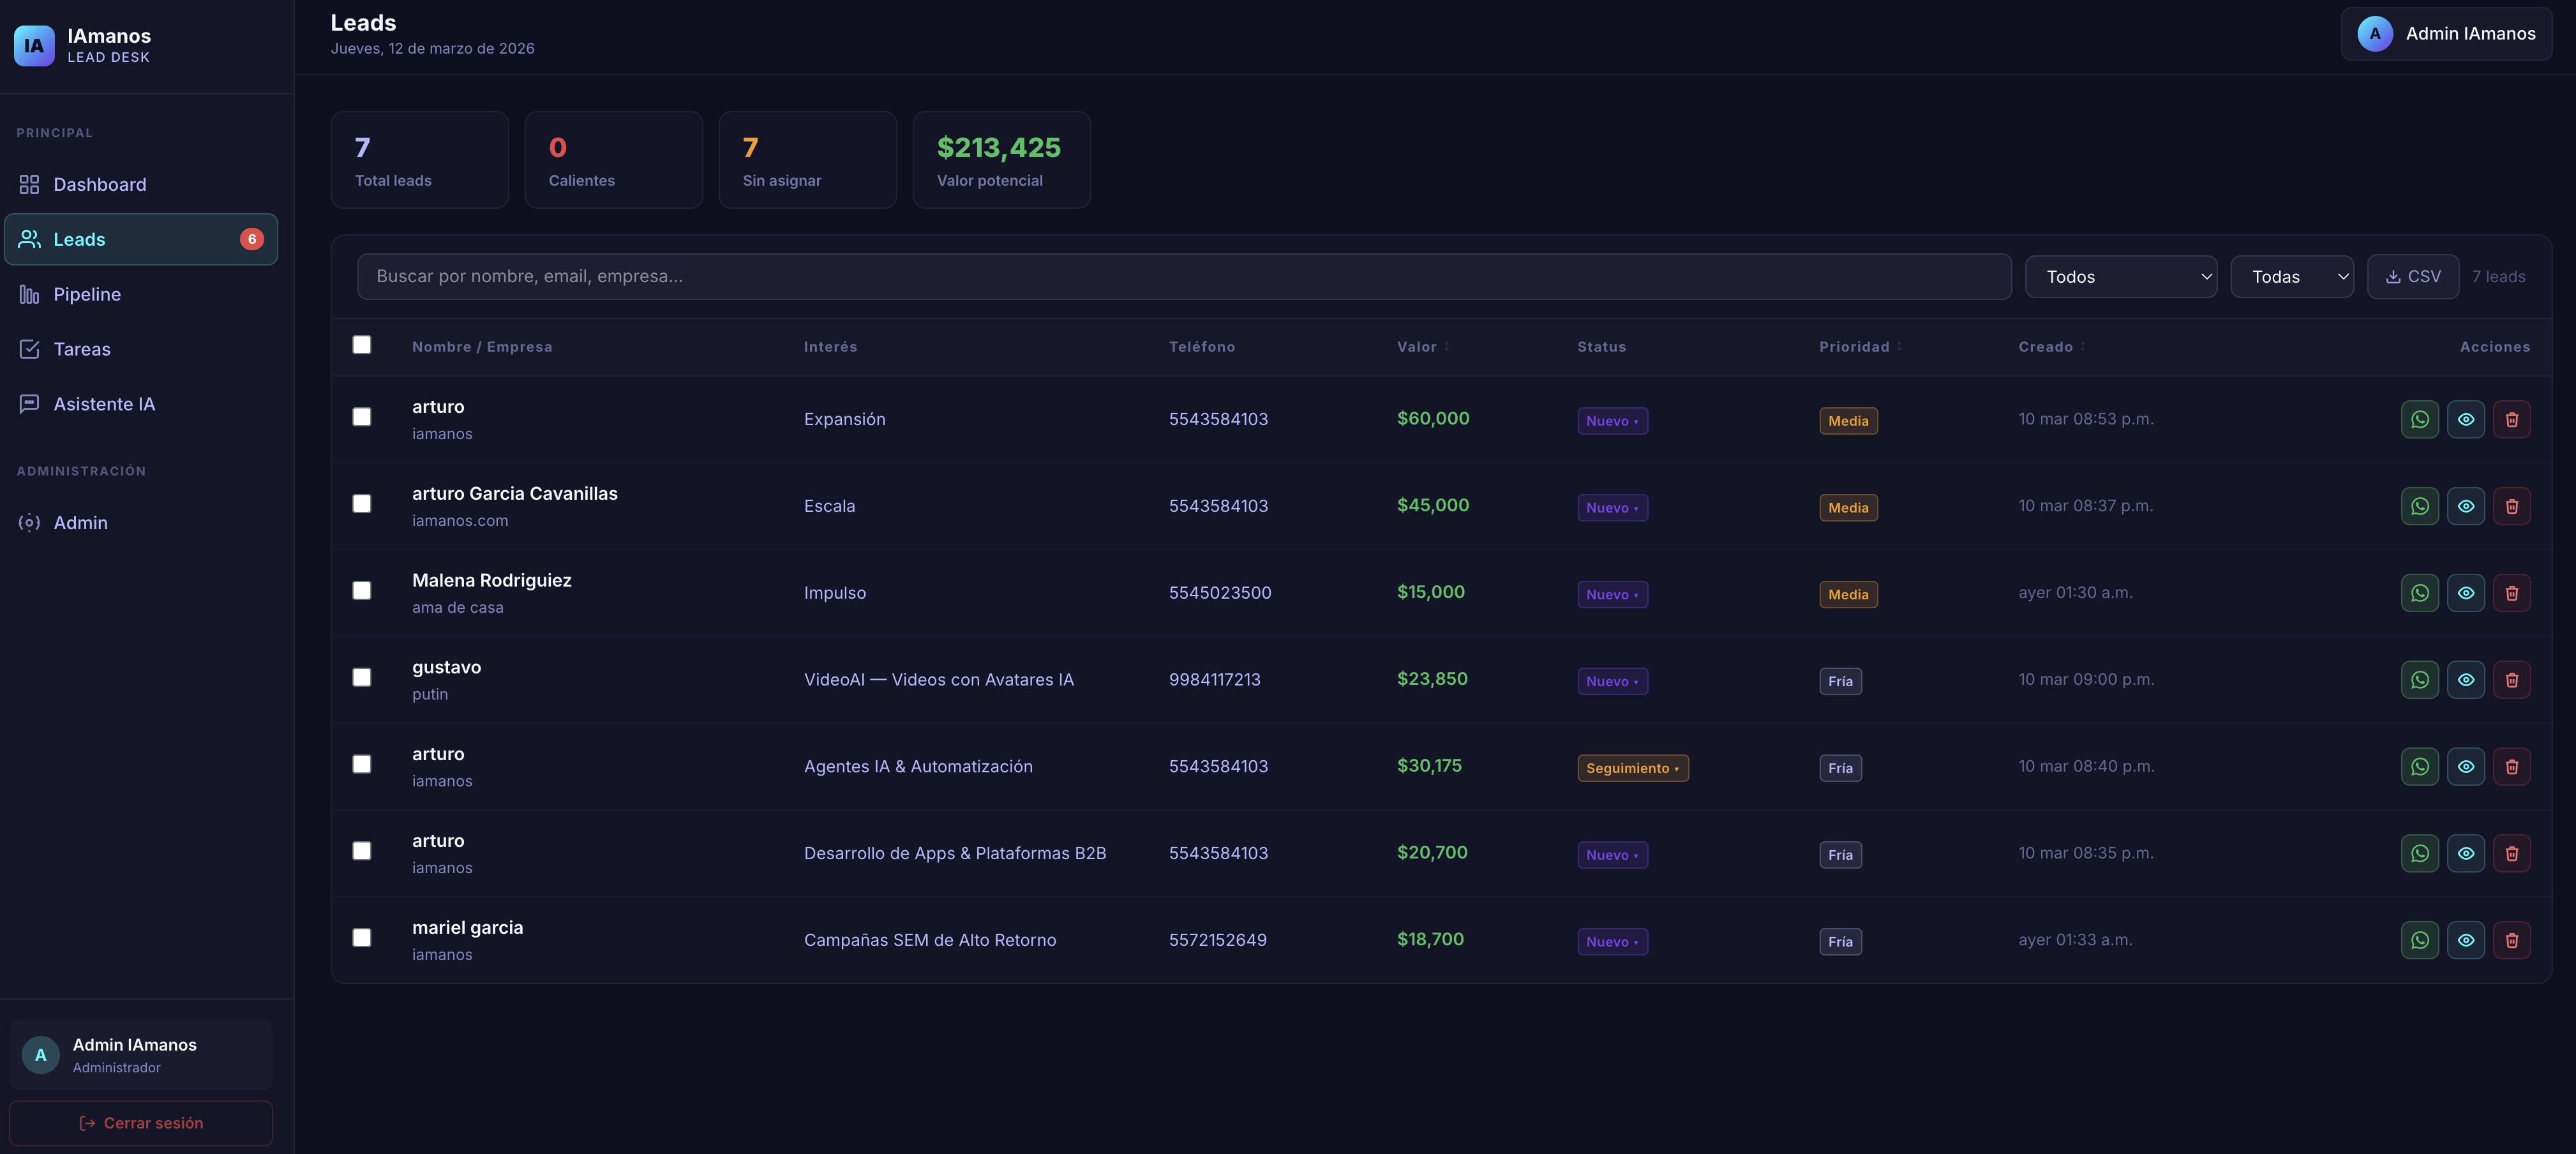Screen dimensions: 2576x1154
Task: View details of gustavo lead
Action: coord(2465,680)
